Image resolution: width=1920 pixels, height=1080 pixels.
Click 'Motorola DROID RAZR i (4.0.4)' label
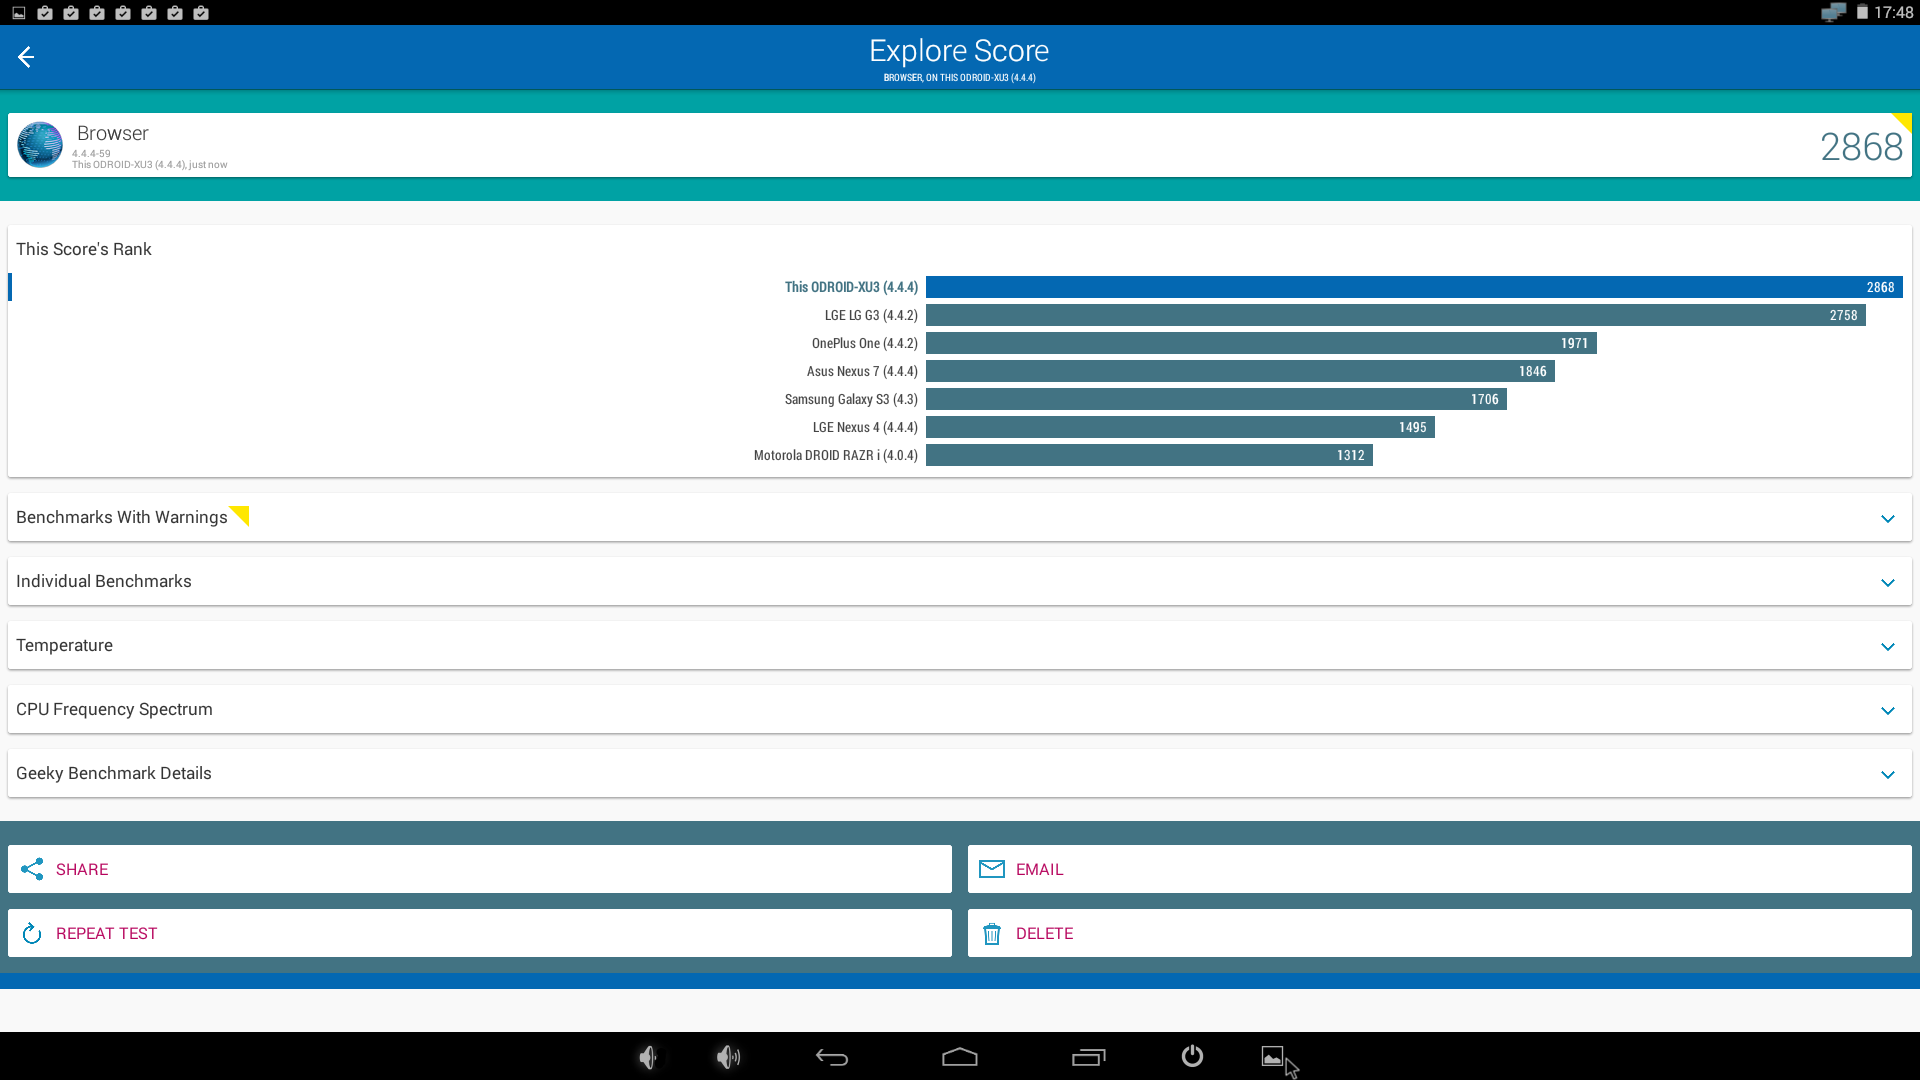[836, 455]
